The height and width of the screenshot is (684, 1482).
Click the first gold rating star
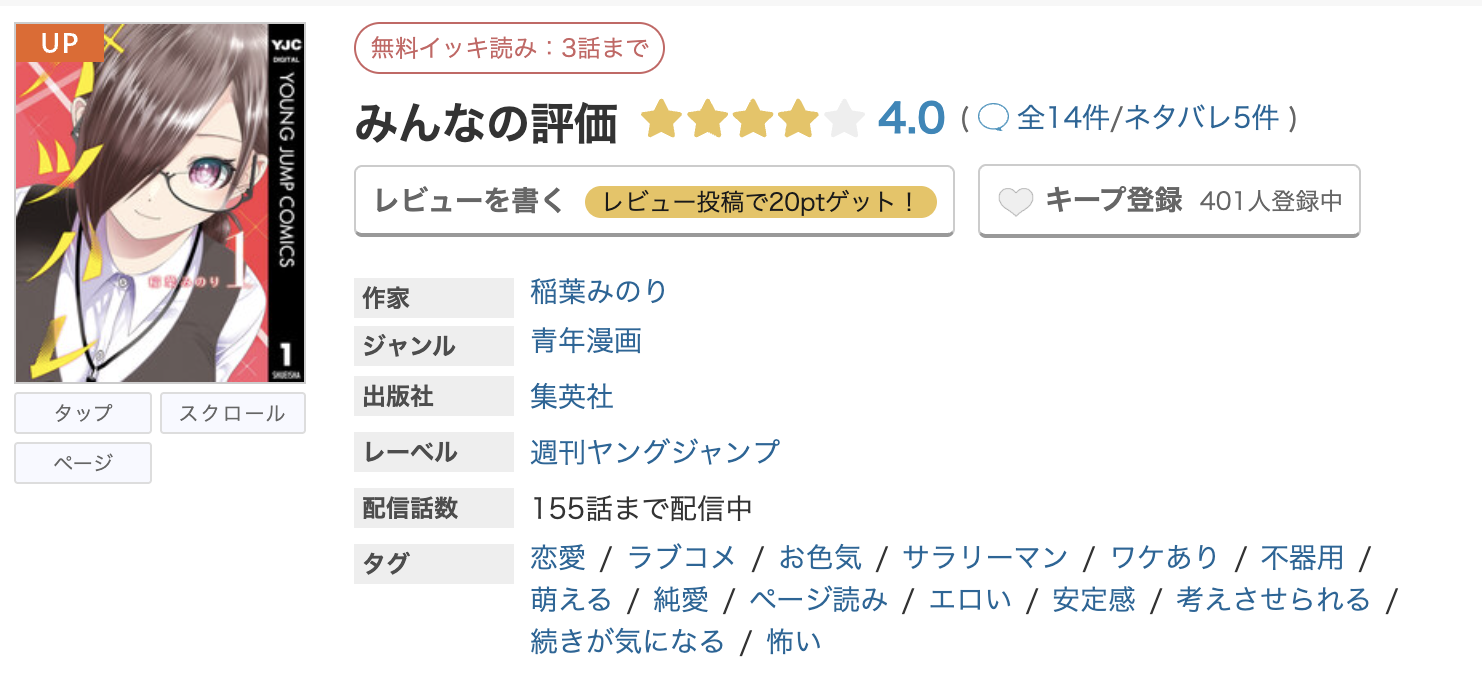click(662, 117)
